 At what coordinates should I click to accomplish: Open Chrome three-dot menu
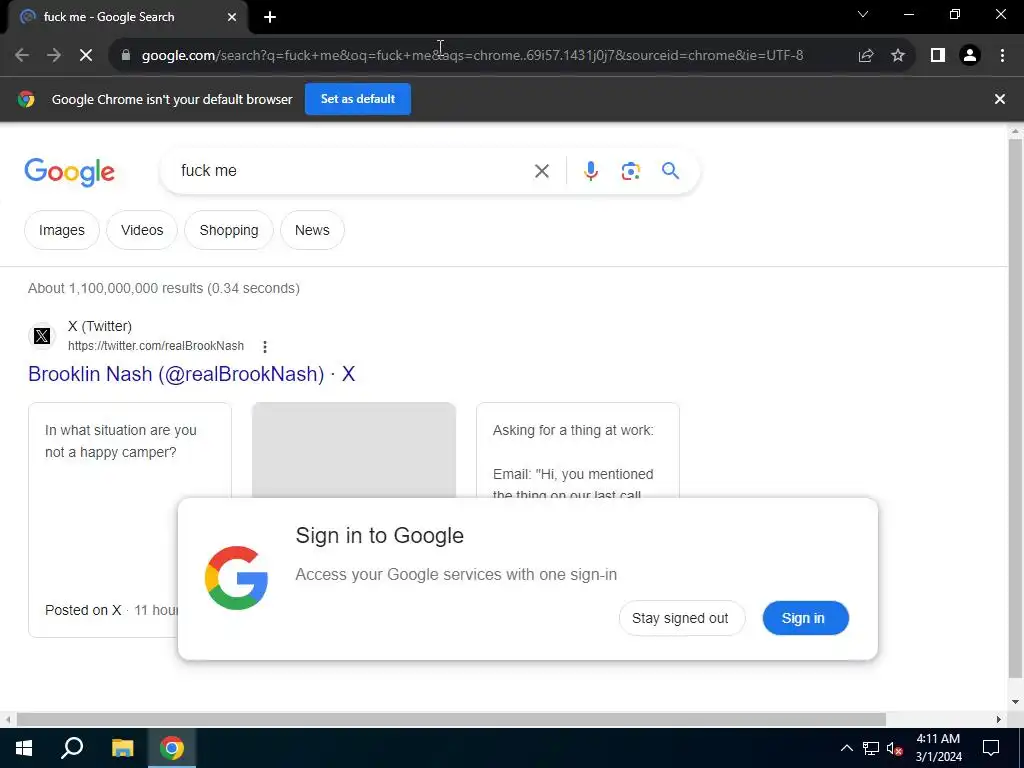coord(1002,56)
